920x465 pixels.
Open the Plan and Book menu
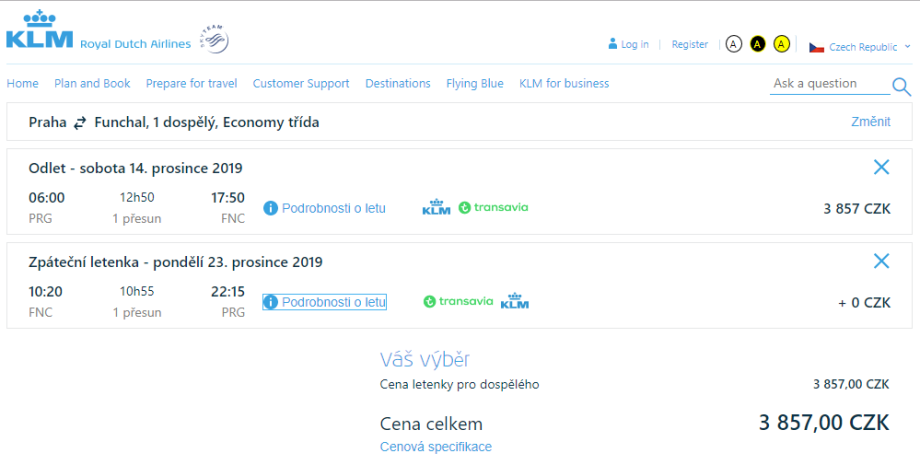point(92,84)
